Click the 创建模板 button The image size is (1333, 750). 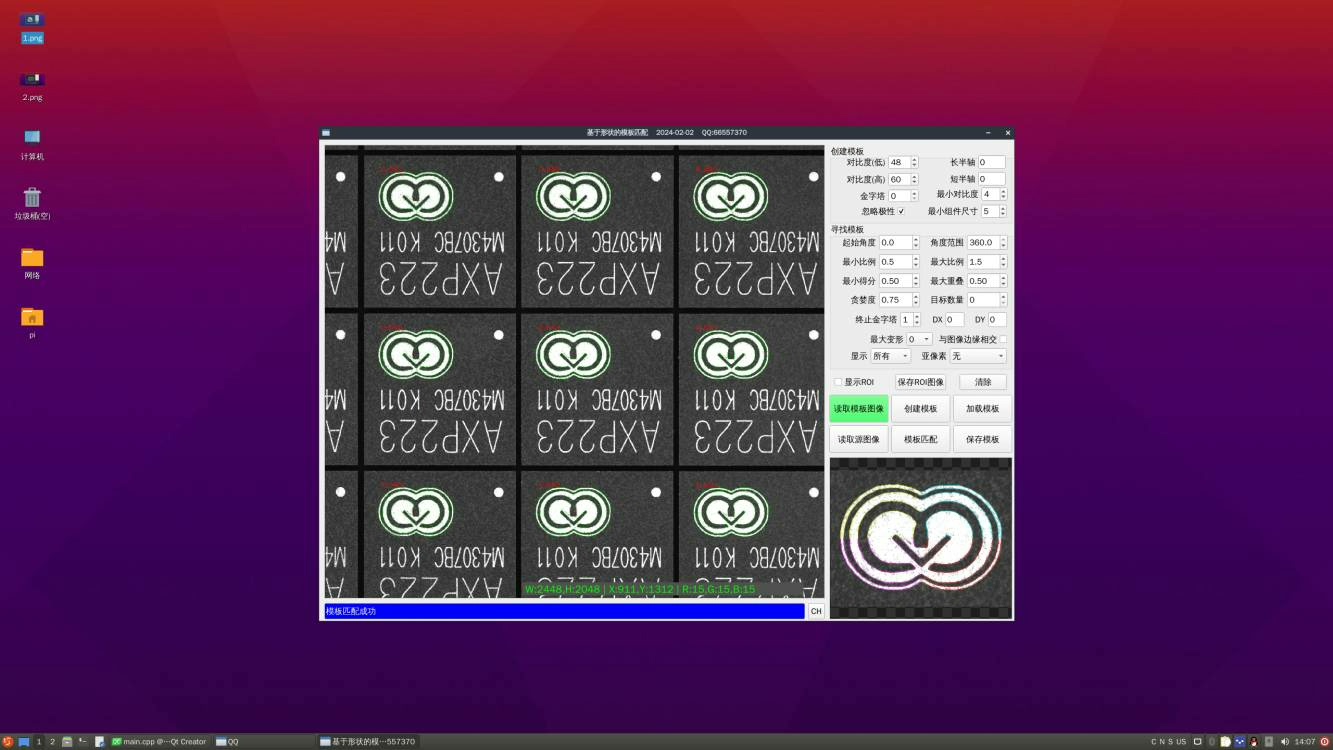click(x=921, y=409)
